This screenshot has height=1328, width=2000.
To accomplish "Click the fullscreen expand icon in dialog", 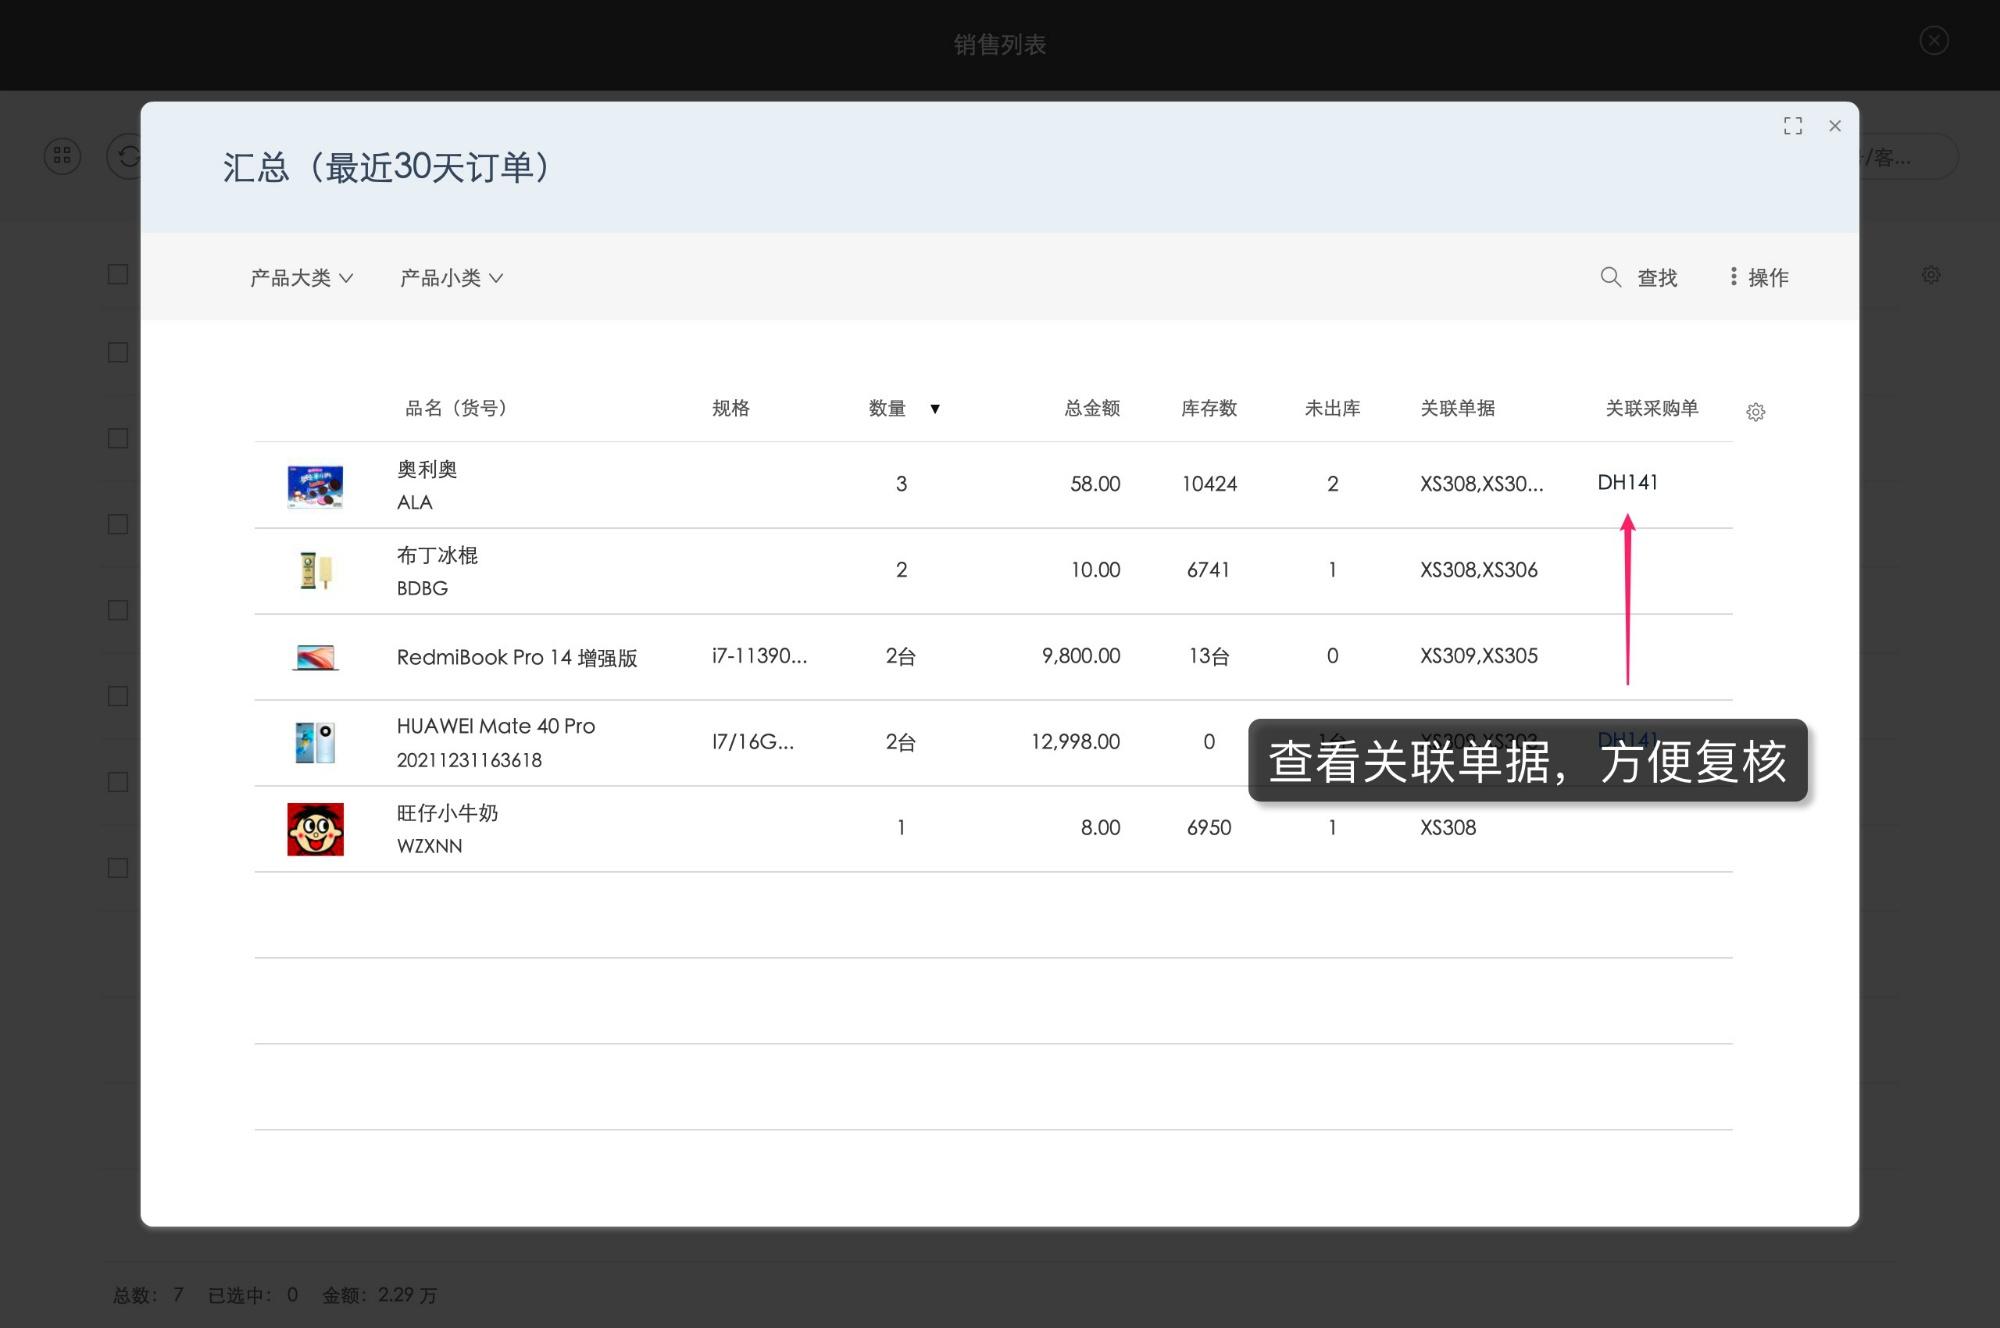I will point(1792,126).
